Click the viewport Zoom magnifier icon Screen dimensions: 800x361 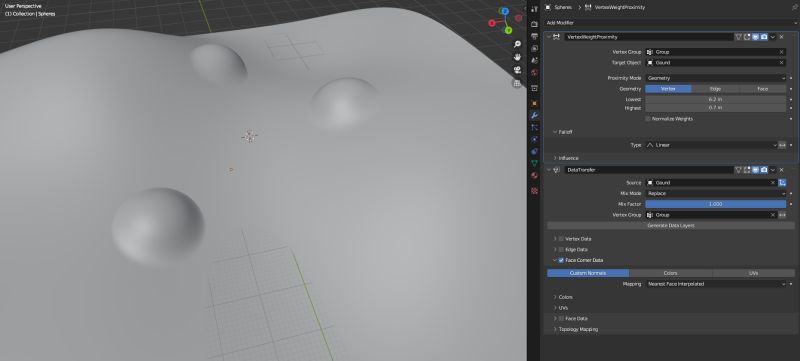tap(517, 44)
